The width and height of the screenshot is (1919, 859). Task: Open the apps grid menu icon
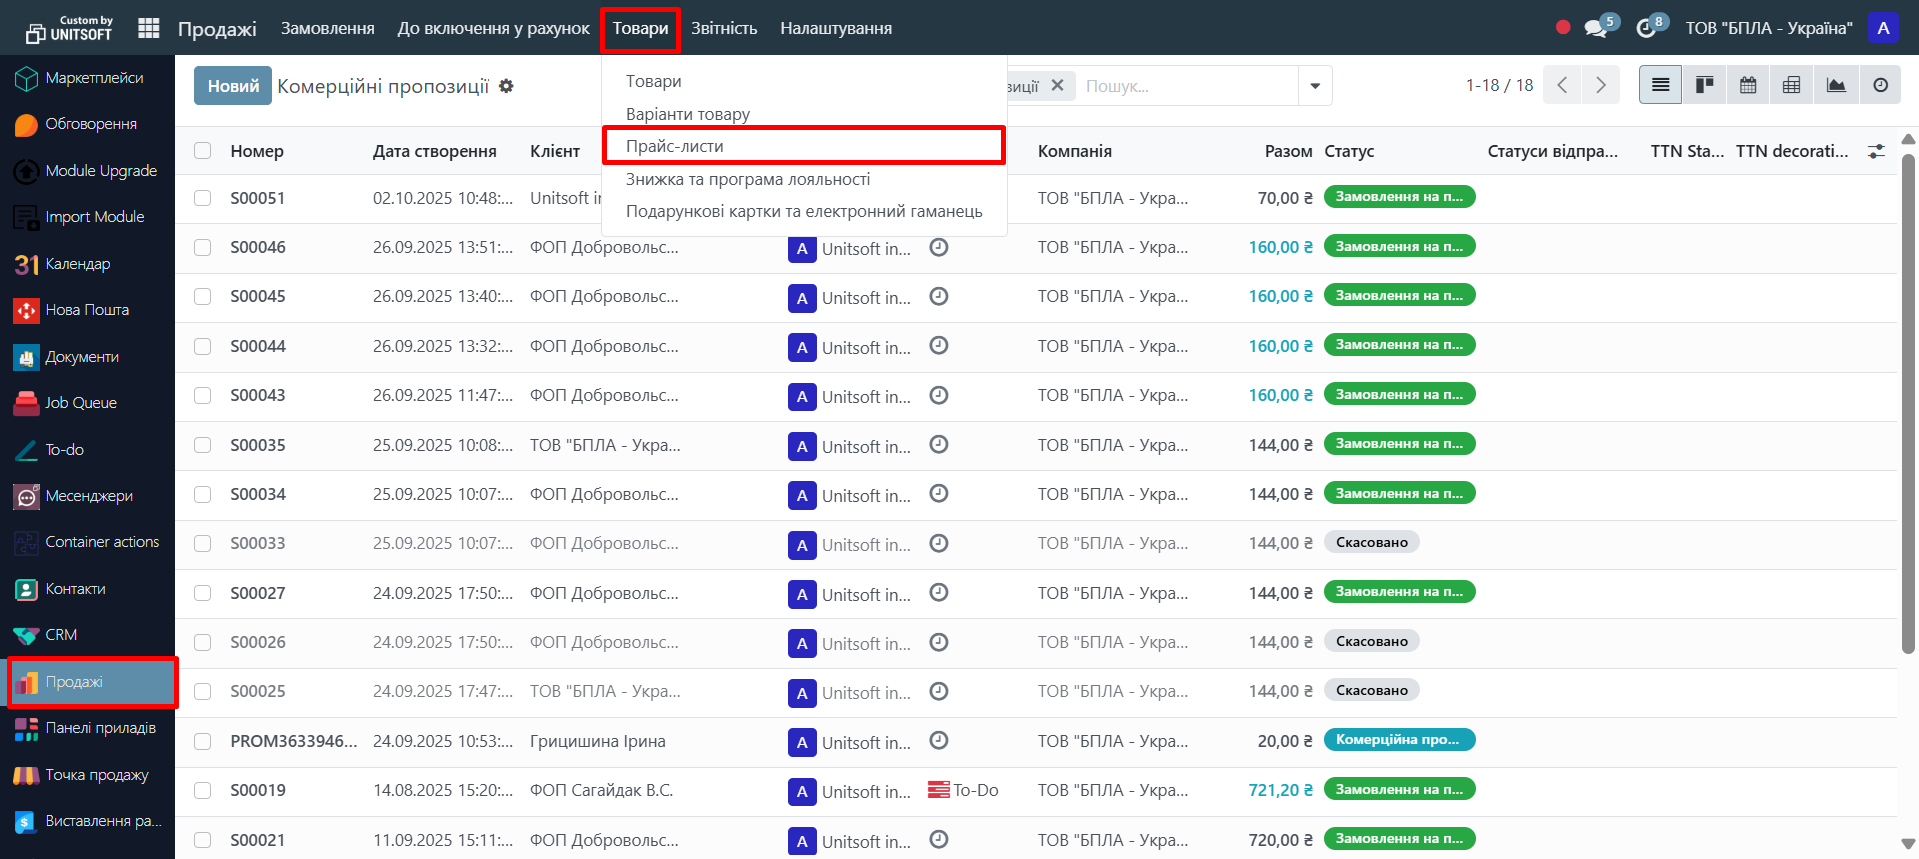click(x=149, y=28)
